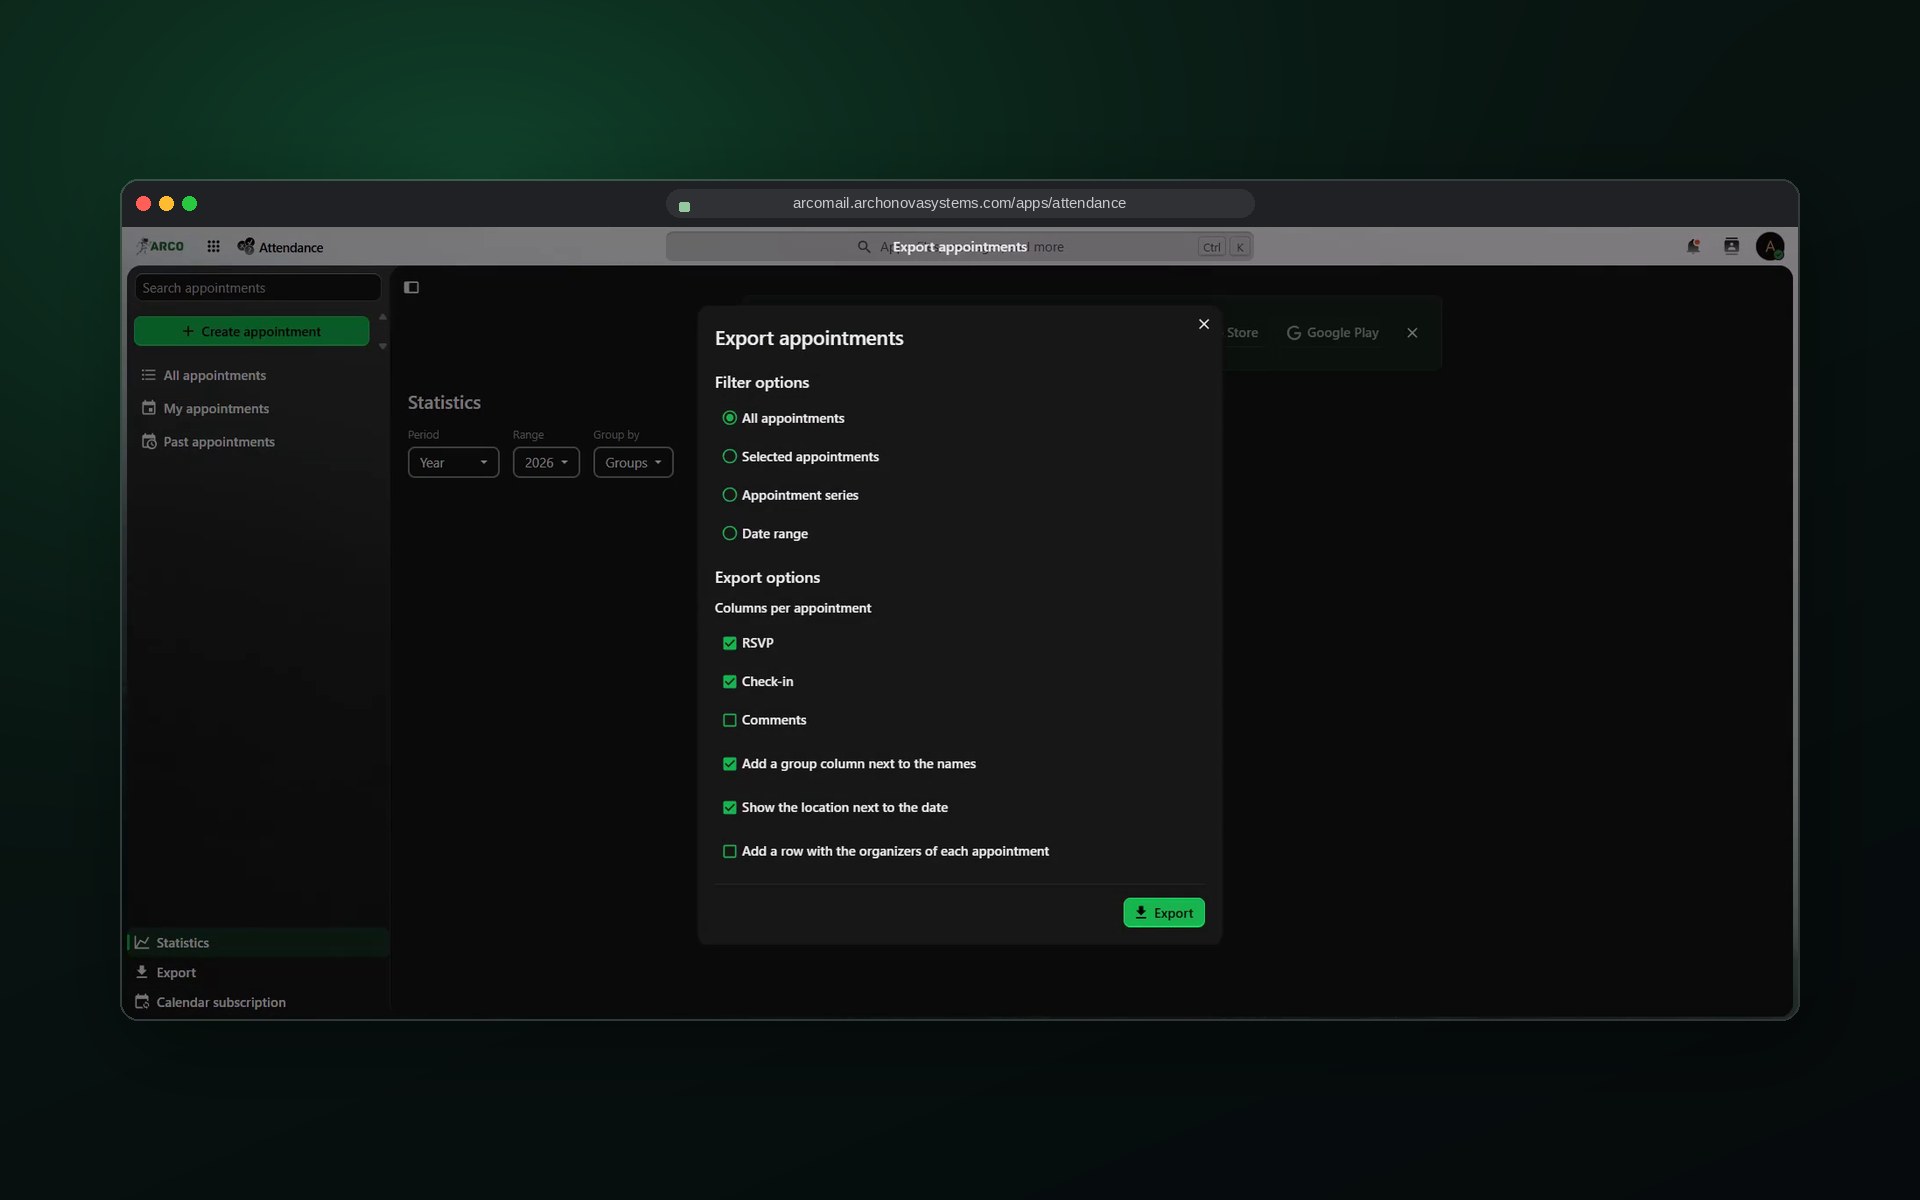1920x1200 pixels.
Task: Click the sidebar scroll down arrow
Action: pos(382,346)
